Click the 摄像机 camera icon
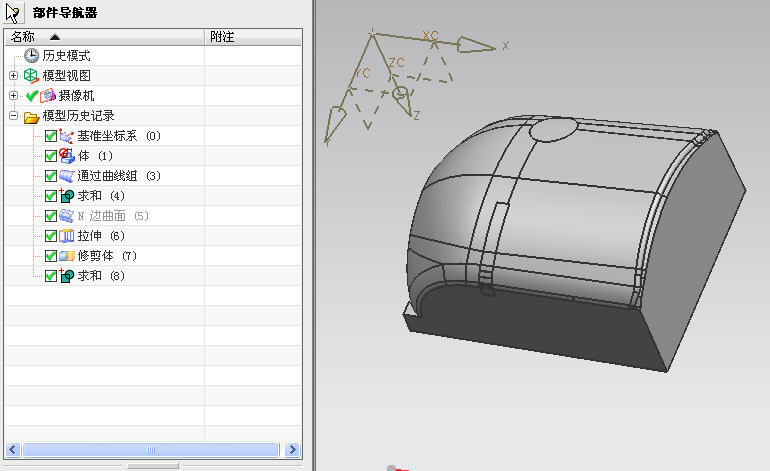The image size is (770, 471). click(48, 95)
